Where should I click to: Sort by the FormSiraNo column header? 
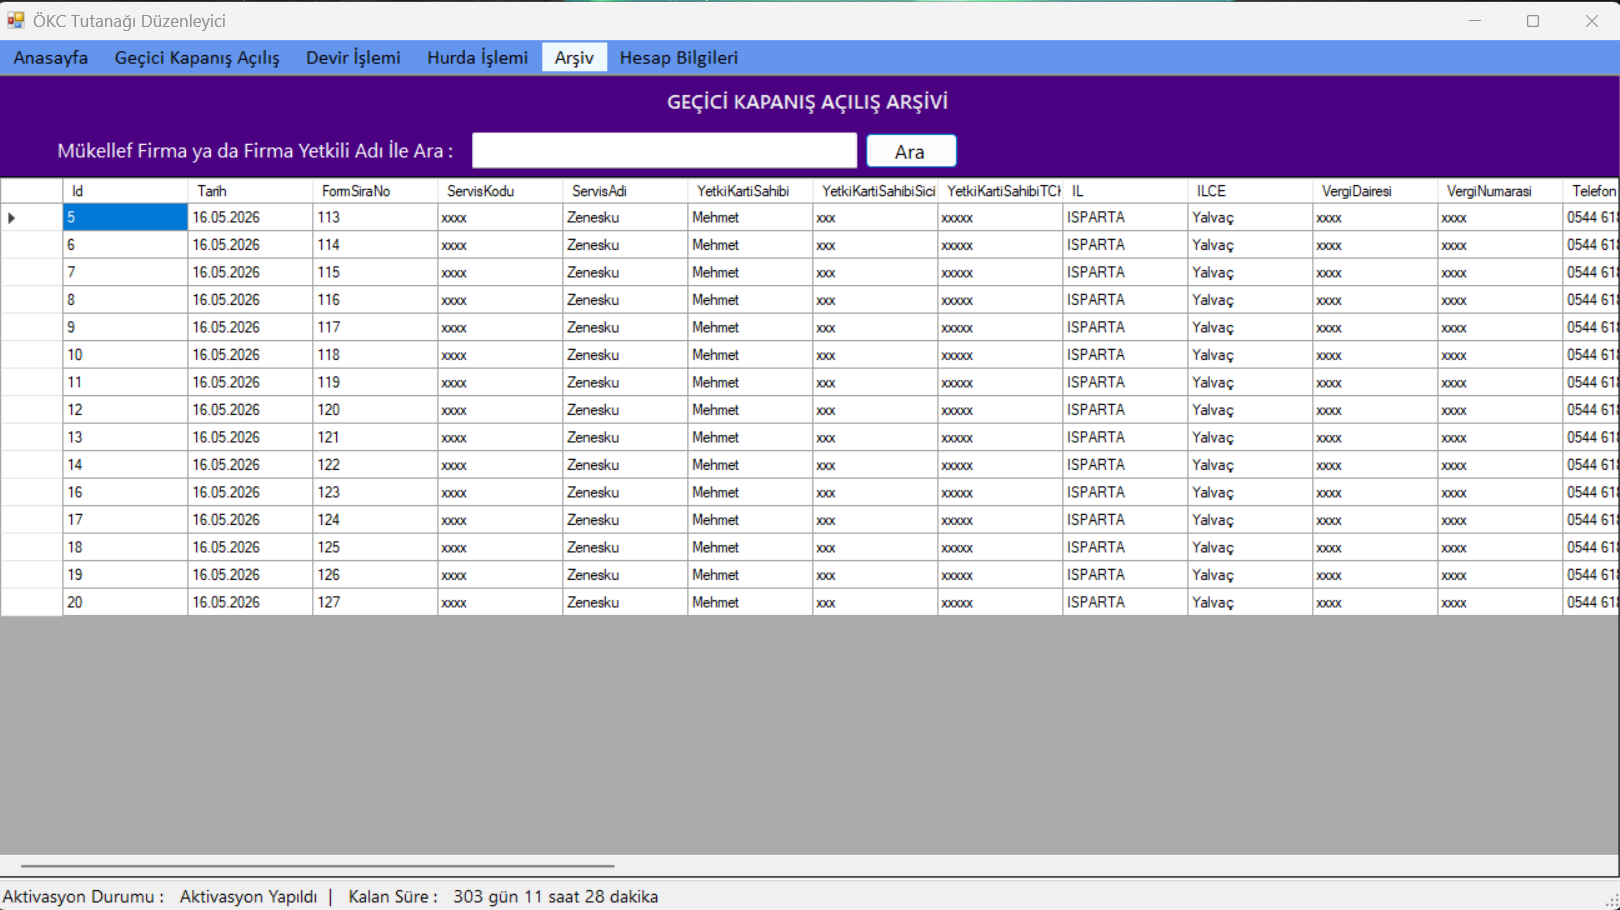click(374, 191)
